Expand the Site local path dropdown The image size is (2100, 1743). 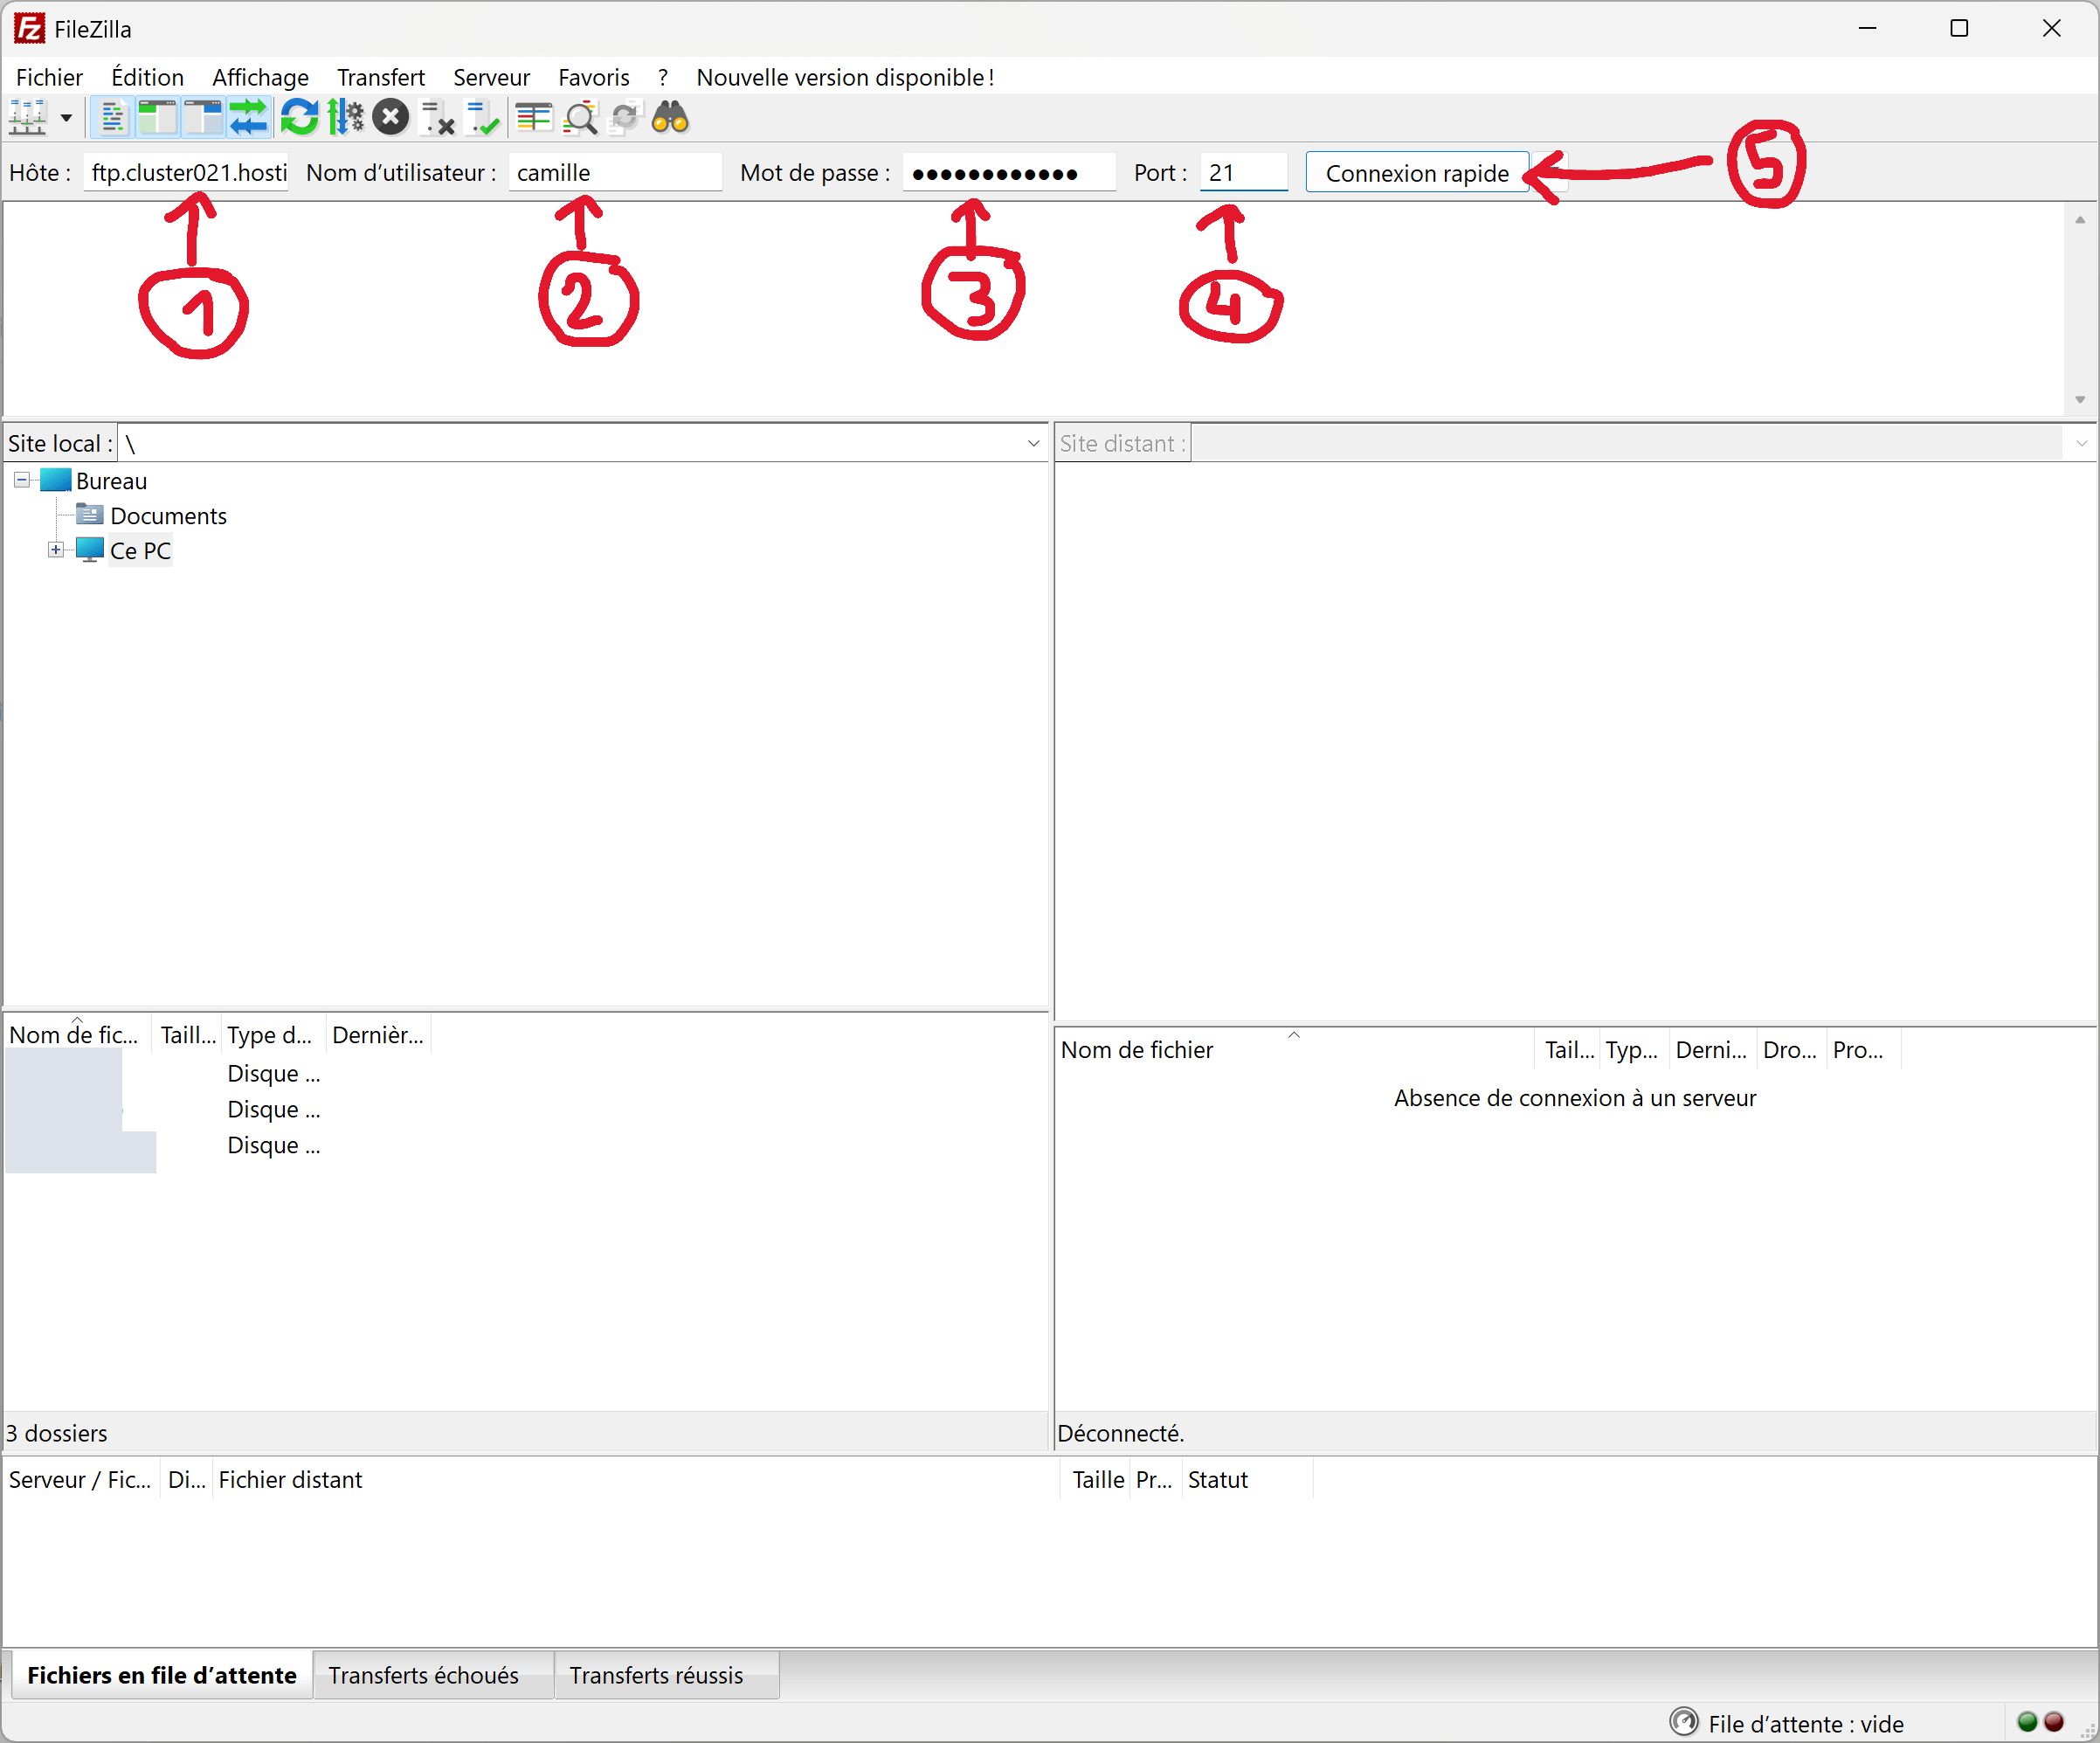coord(1033,443)
